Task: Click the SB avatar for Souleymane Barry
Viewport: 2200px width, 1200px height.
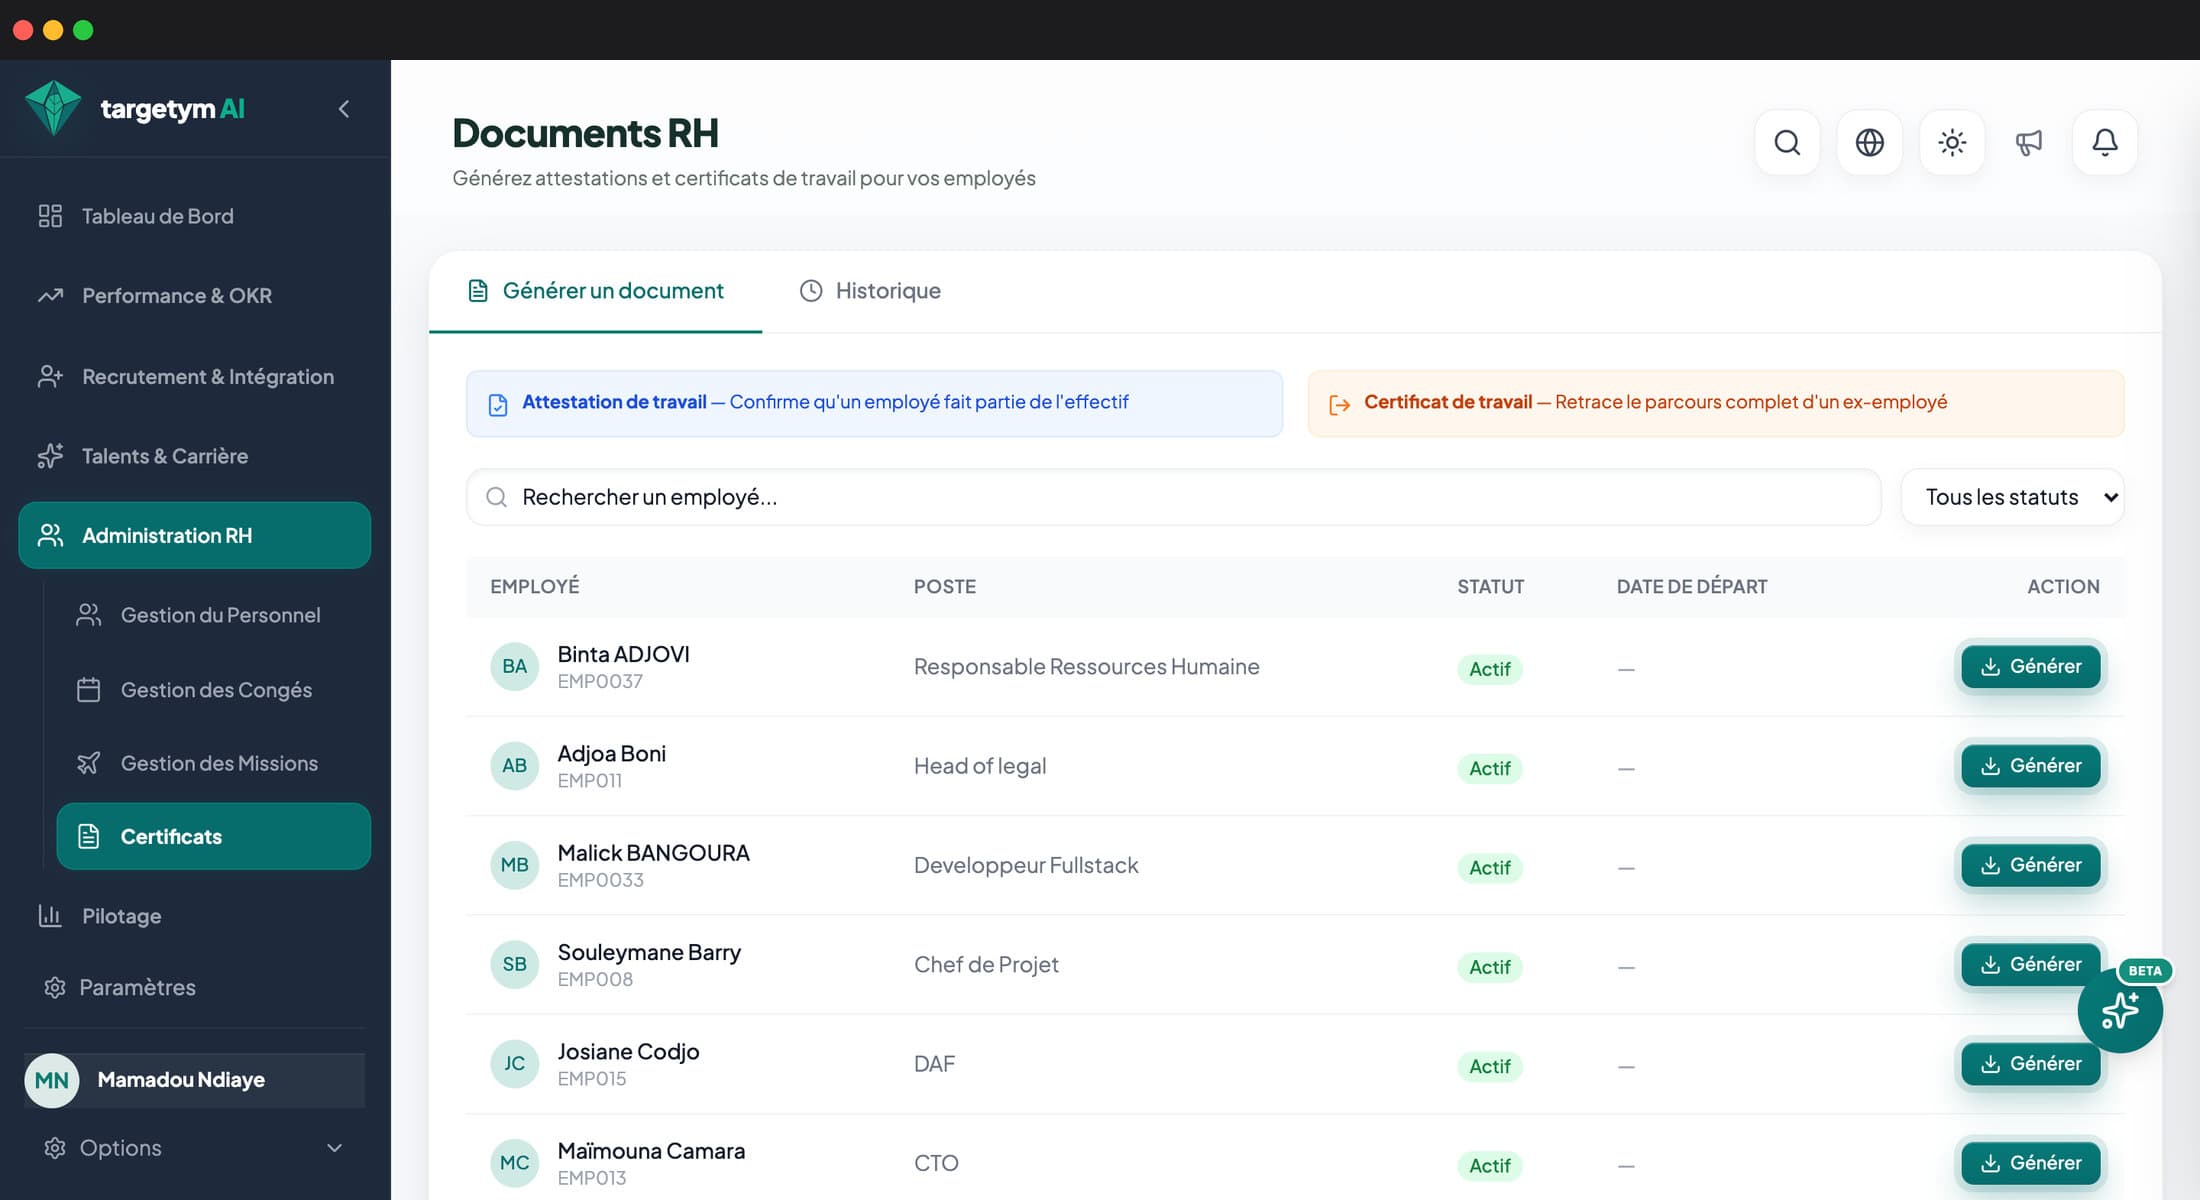Action: coord(514,964)
